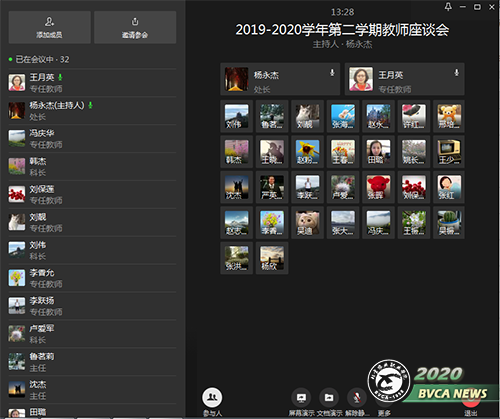Screen dimensions: 500x419
Task: Select 冯庆华 entry in member list
Action: pyautogui.click(x=92, y=139)
